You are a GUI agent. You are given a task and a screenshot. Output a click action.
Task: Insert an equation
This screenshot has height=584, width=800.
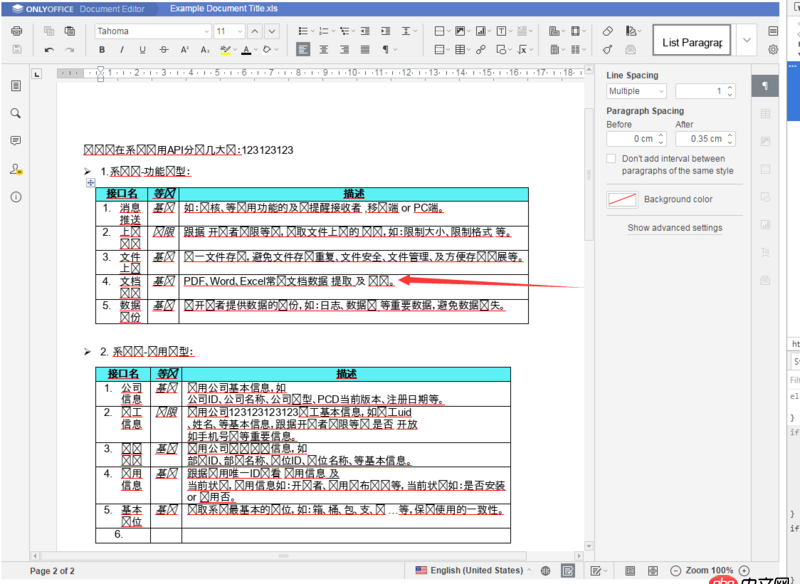tap(524, 50)
